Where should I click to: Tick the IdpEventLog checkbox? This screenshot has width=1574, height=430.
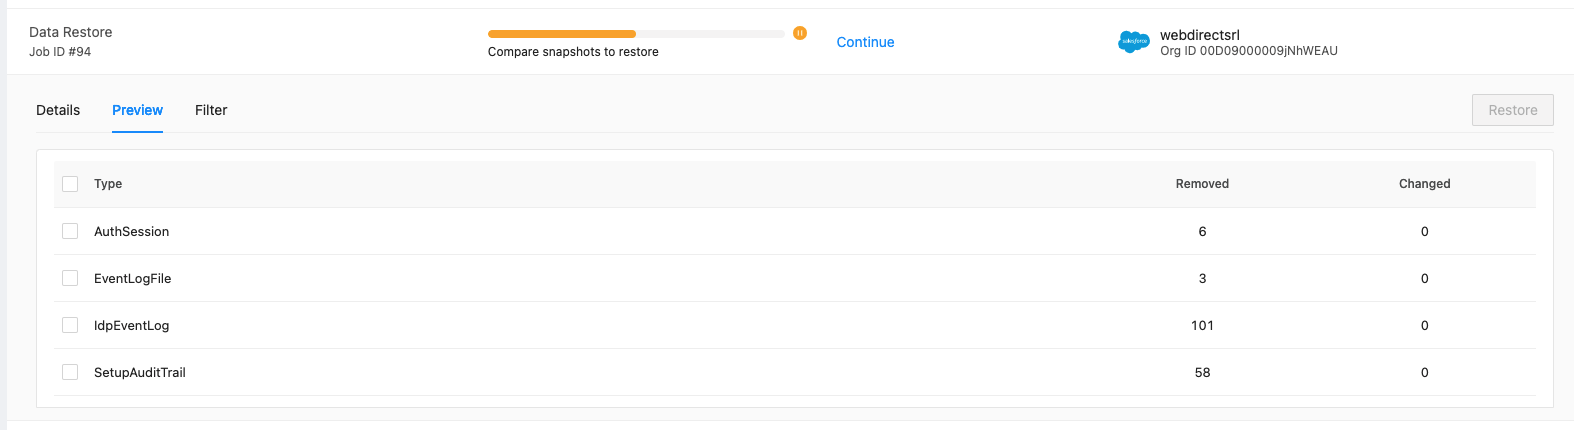pyautogui.click(x=70, y=325)
